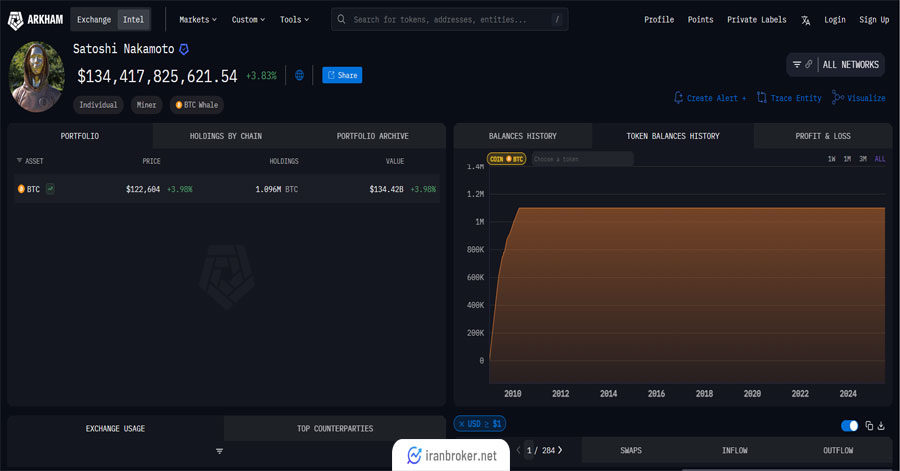Open the Portfolio Archive tab
This screenshot has width=900, height=471.
tap(373, 136)
